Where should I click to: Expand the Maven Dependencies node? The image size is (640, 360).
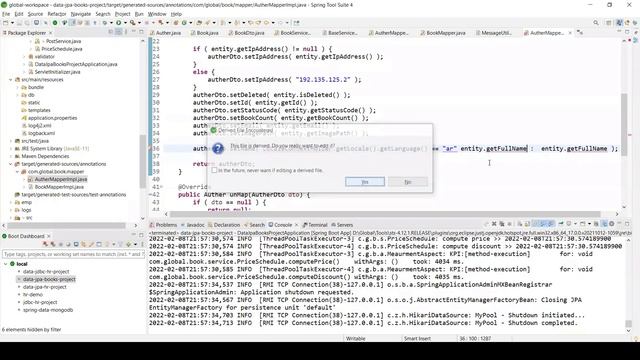[11, 156]
